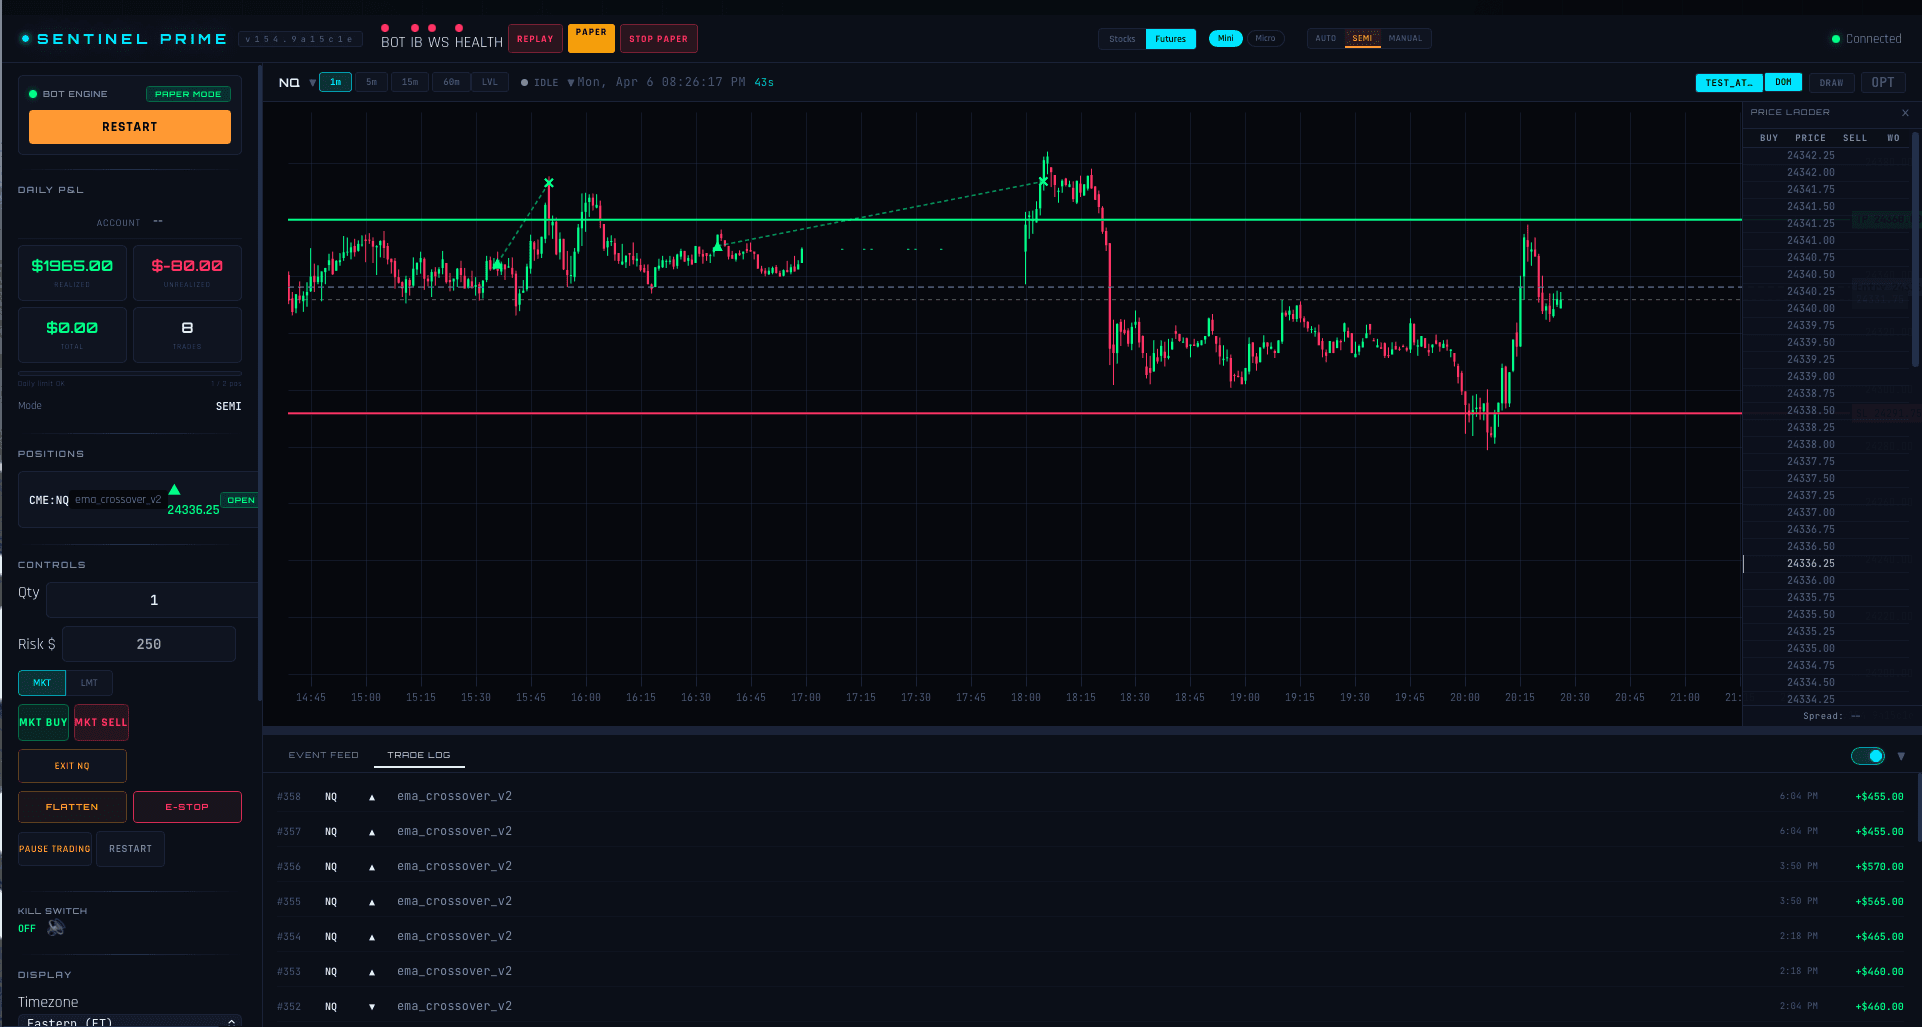Viewport: 1922px width, 1027px height.
Task: Click the PAUSE TRADING button
Action: pos(55,849)
